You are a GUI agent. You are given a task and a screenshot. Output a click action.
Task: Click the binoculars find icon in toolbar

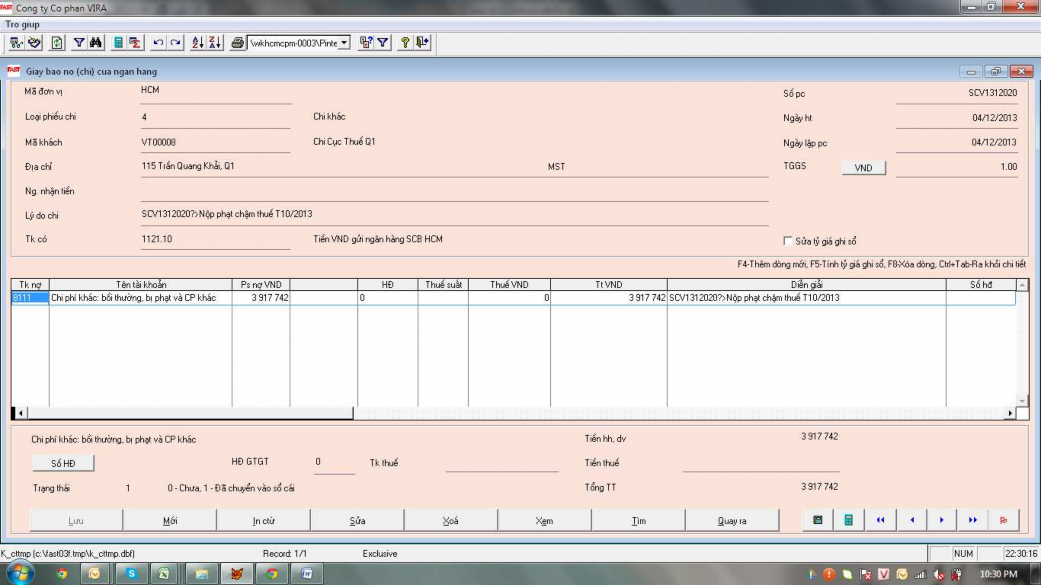coord(96,43)
